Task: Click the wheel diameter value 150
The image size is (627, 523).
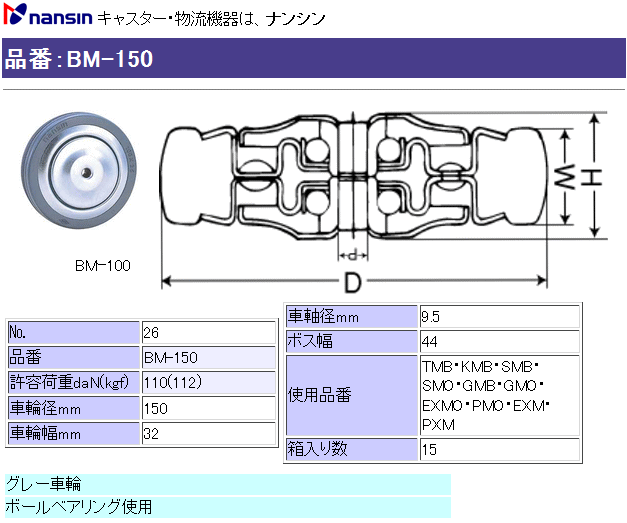Action: (156, 408)
